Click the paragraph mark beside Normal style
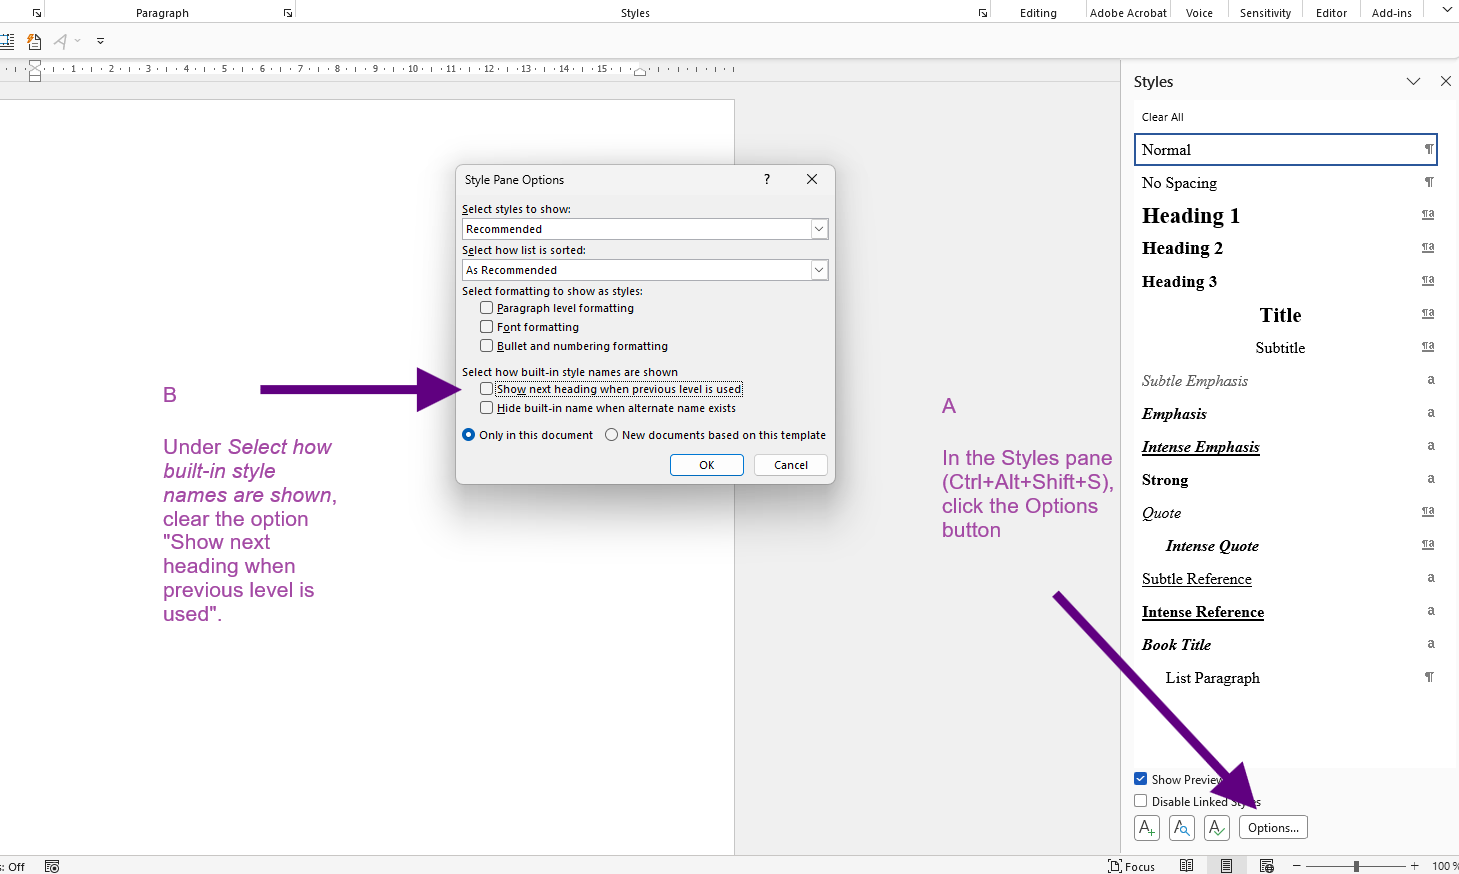Image resolution: width=1459 pixels, height=874 pixels. pos(1429,149)
